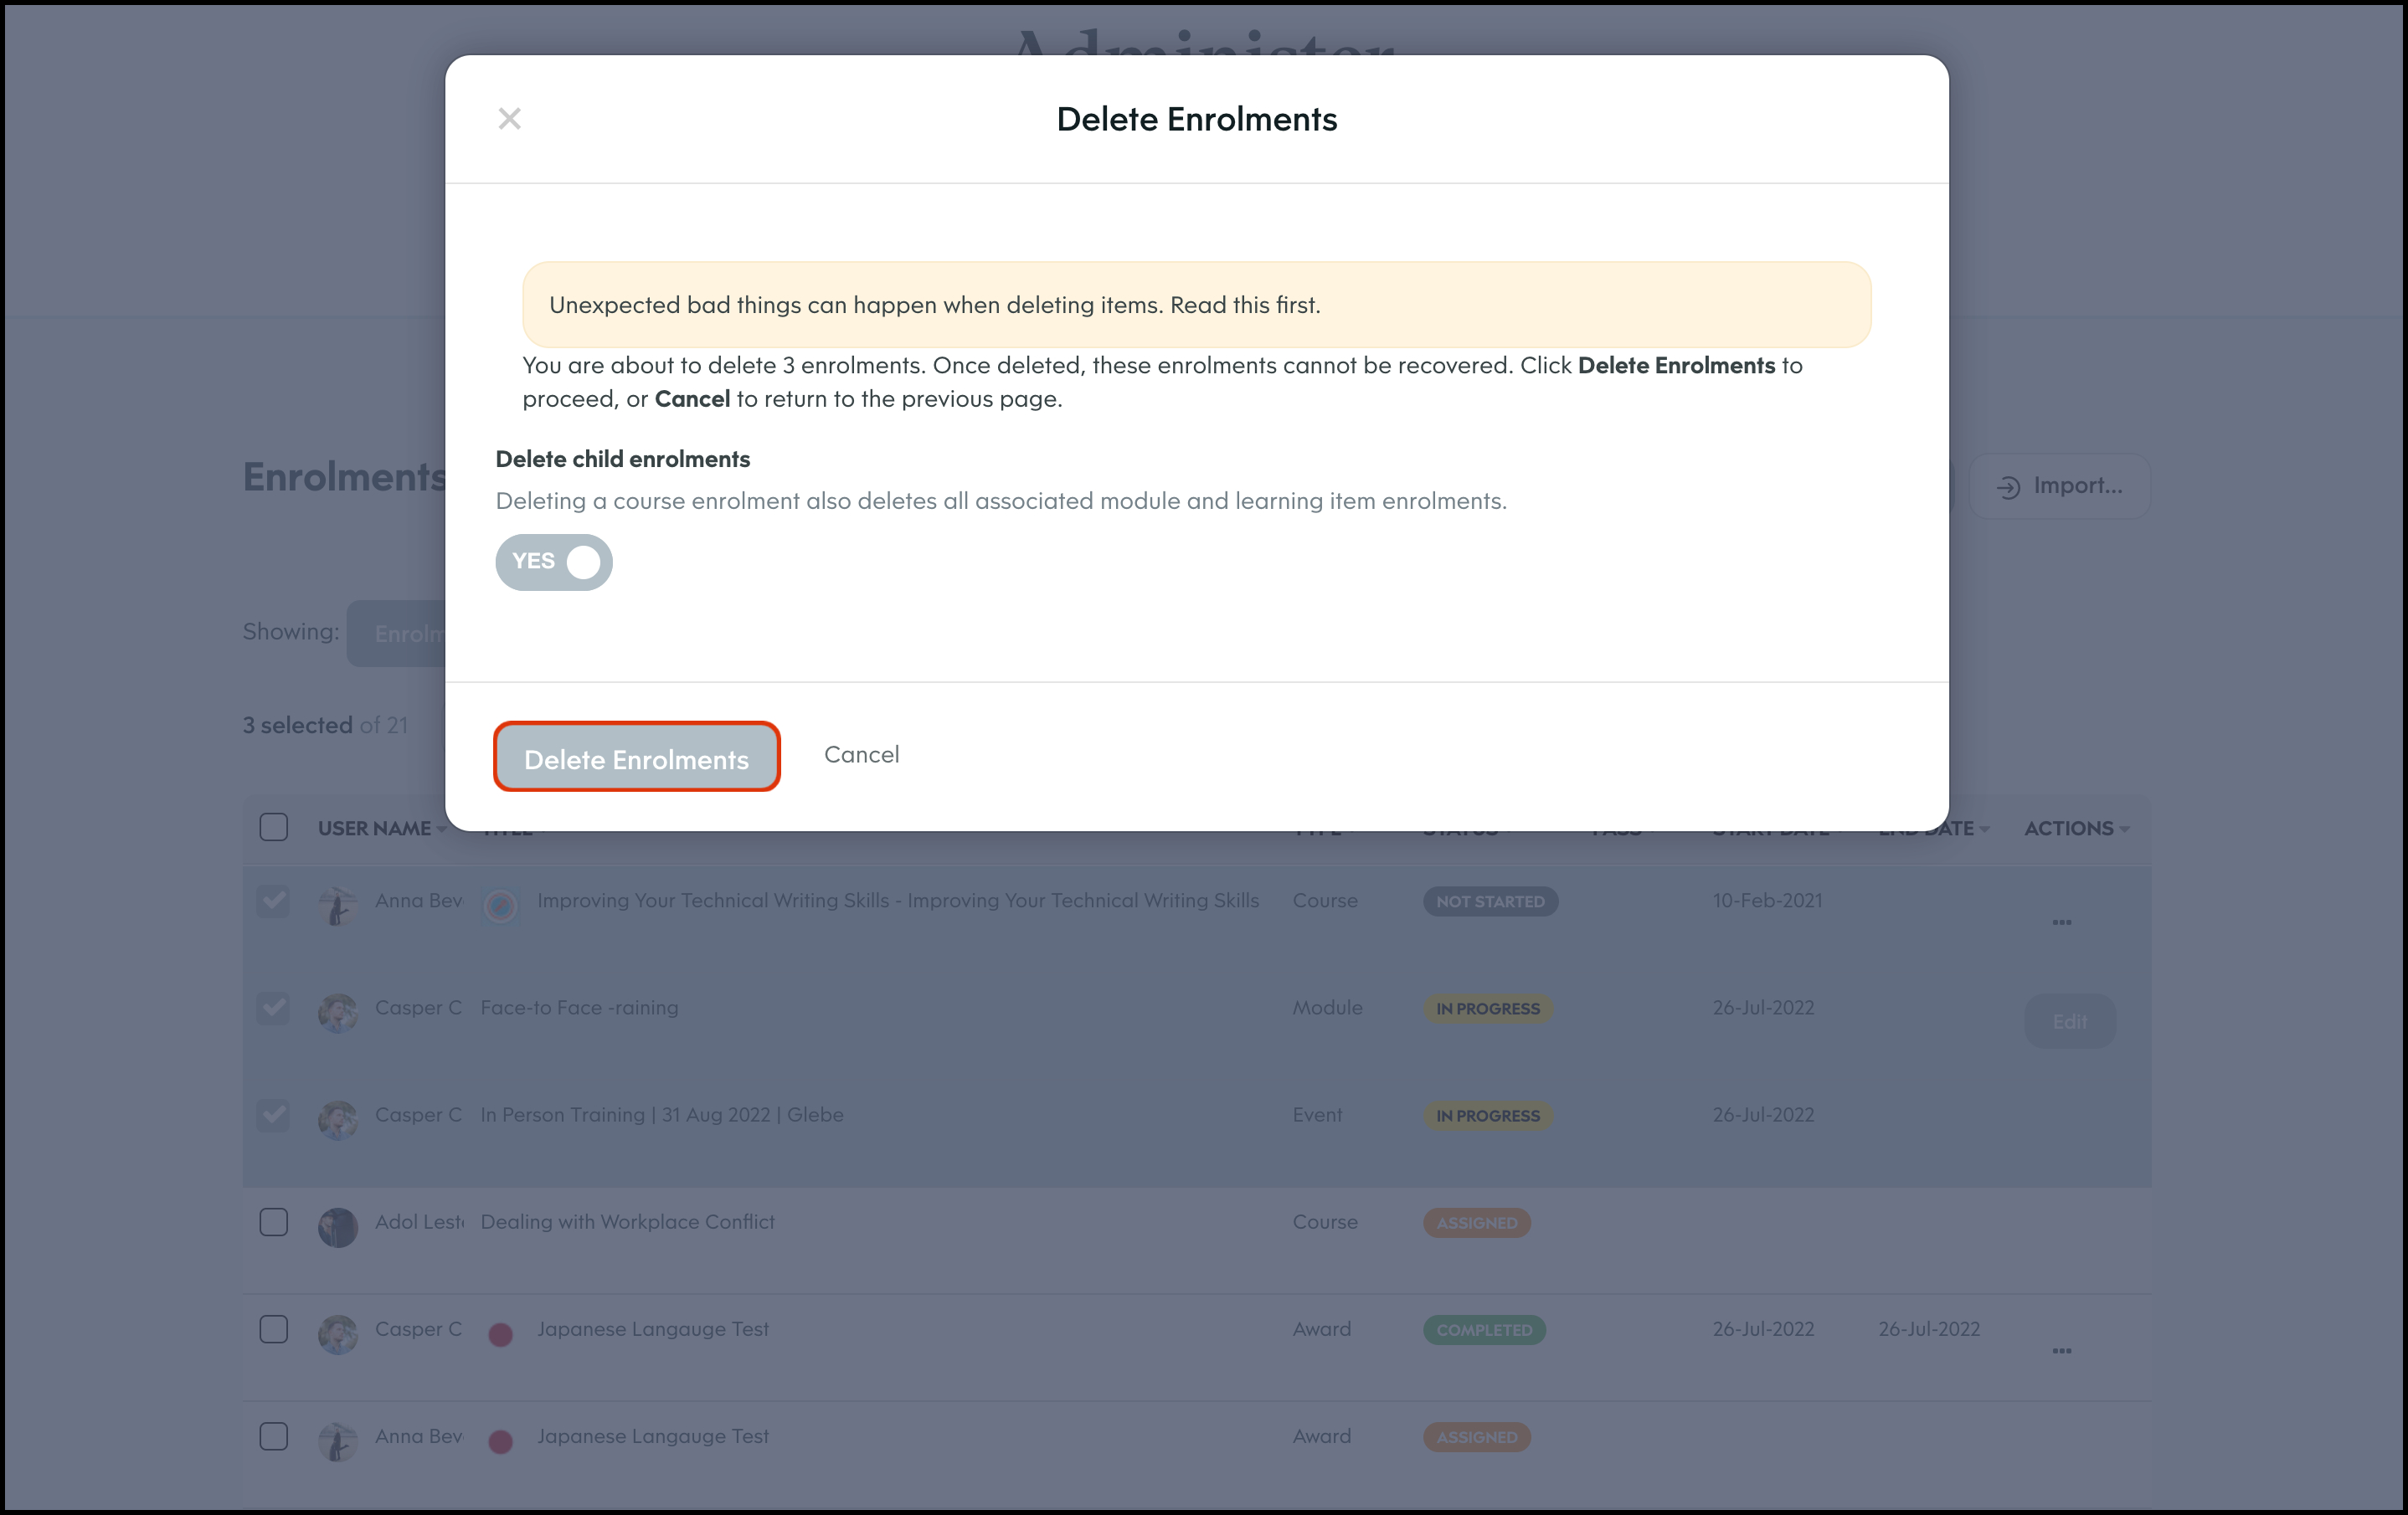Open three-dots menu for completed Japanese Test row

coord(2061,1351)
